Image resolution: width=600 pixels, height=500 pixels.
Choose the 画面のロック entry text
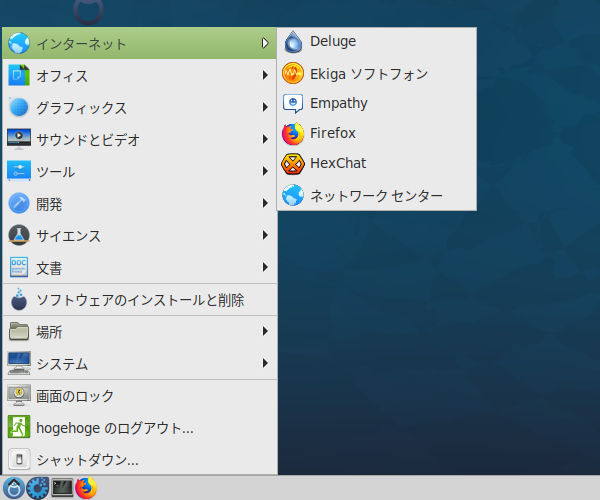click(x=75, y=396)
